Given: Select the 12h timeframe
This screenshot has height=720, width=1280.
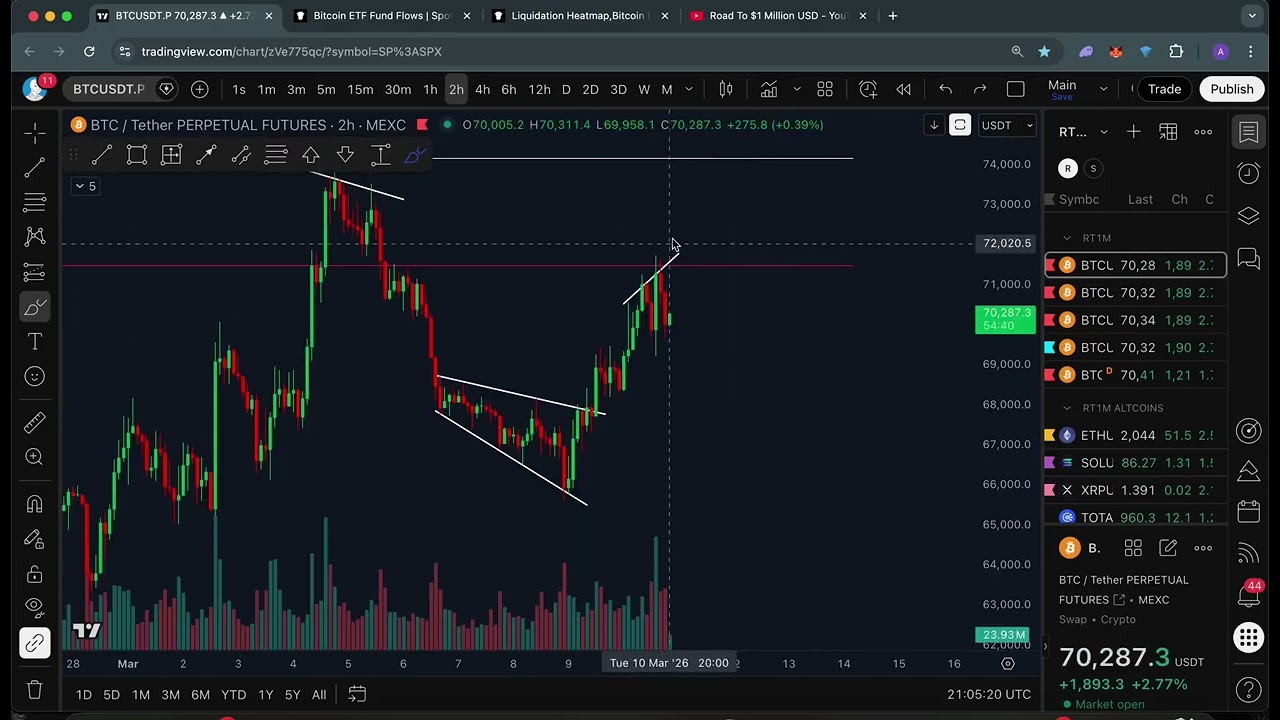Looking at the screenshot, I should click(x=539, y=89).
